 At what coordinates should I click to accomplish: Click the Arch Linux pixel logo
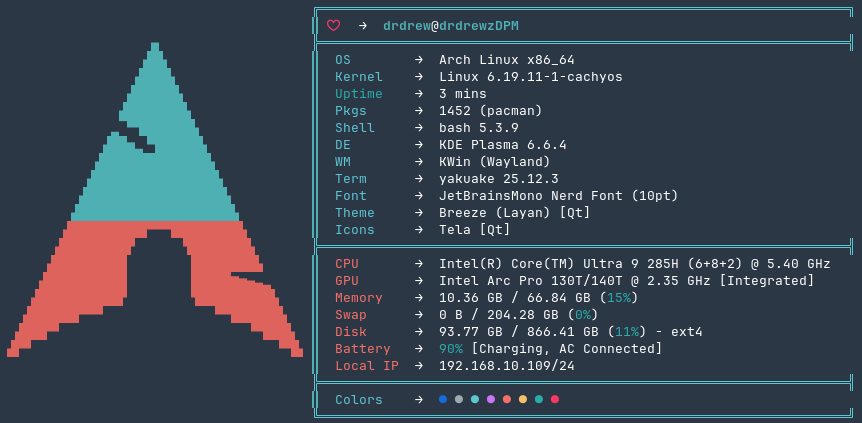coord(154,200)
